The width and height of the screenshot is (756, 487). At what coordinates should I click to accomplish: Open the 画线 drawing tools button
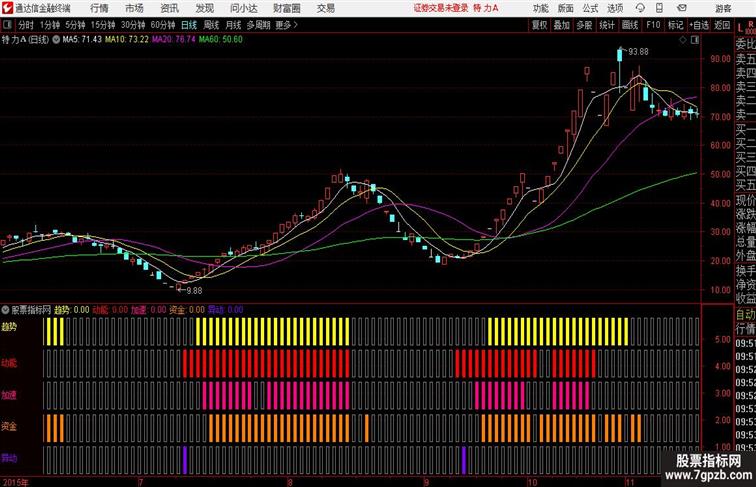pos(630,25)
